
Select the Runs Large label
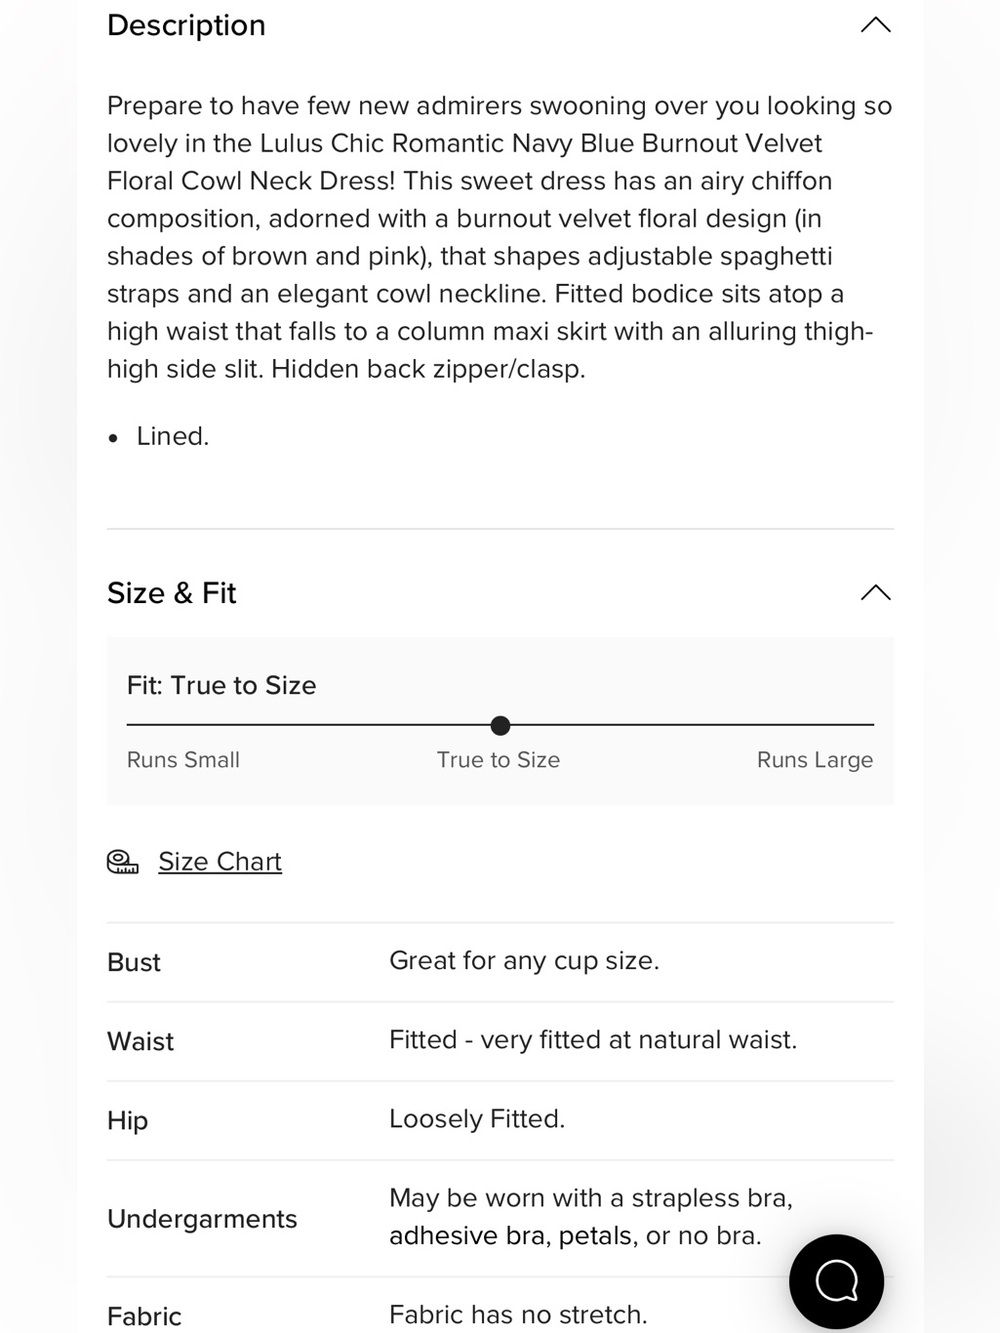815,760
